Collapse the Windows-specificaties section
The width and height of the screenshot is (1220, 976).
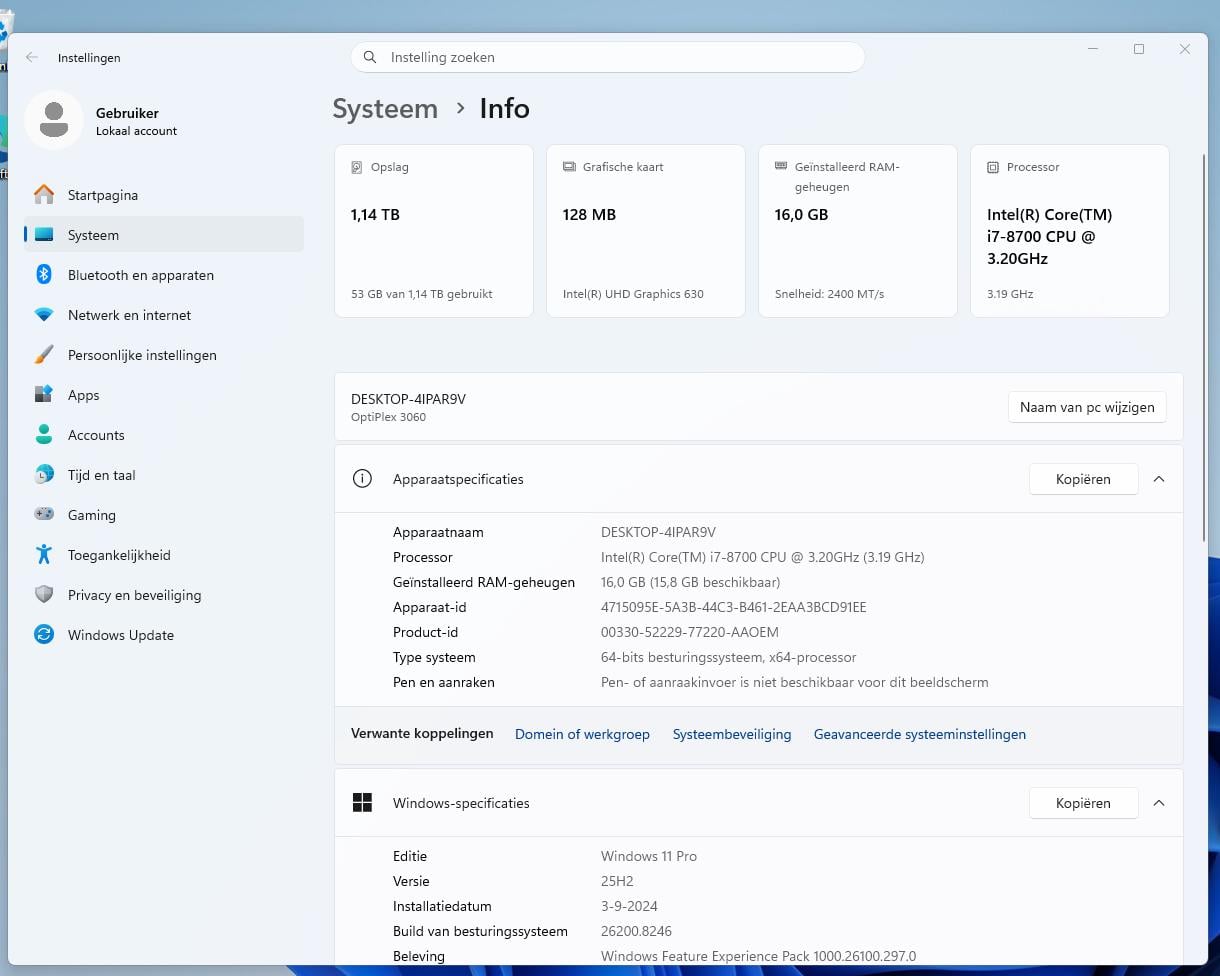tap(1159, 803)
